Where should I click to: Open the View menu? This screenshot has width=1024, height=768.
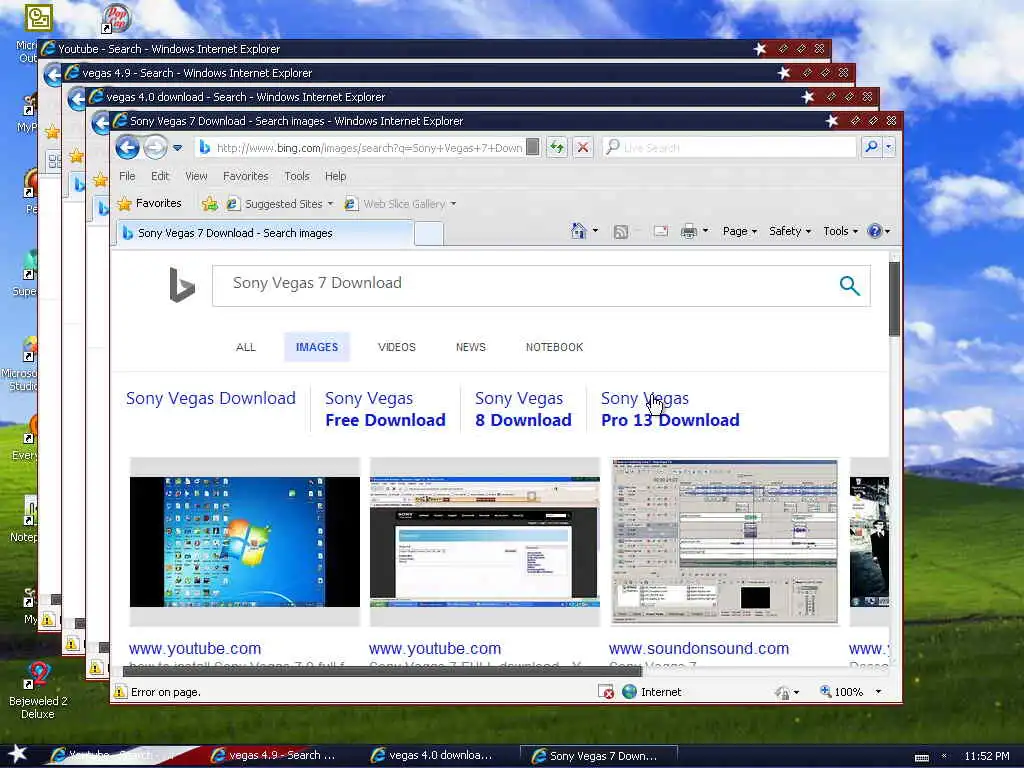pyautogui.click(x=196, y=176)
